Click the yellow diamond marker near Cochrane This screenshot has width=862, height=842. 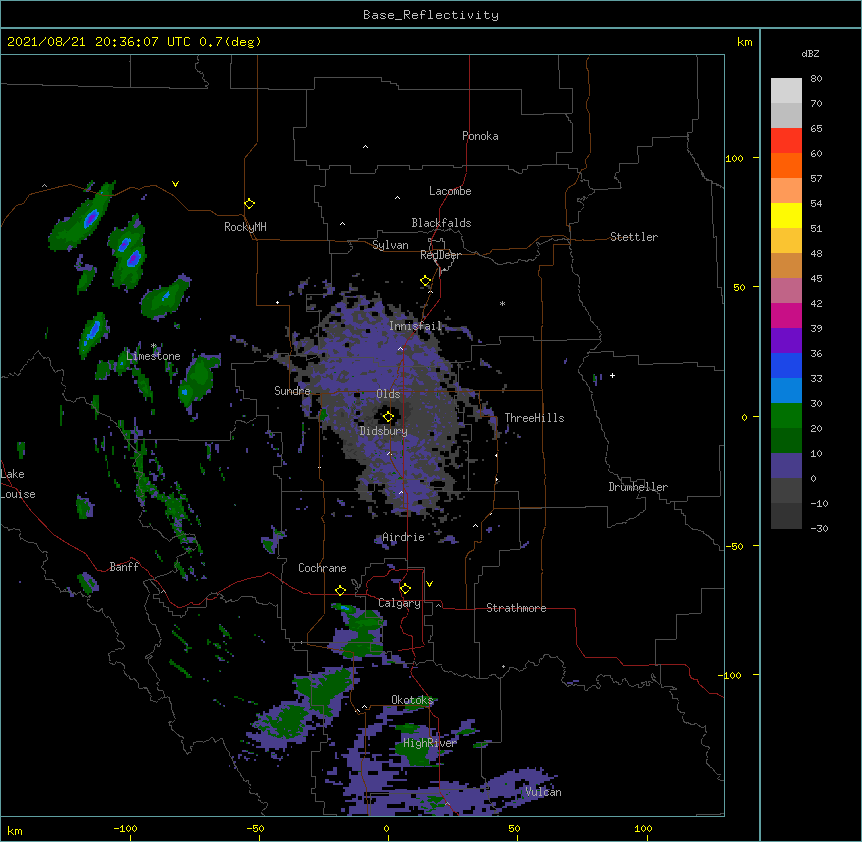point(340,590)
